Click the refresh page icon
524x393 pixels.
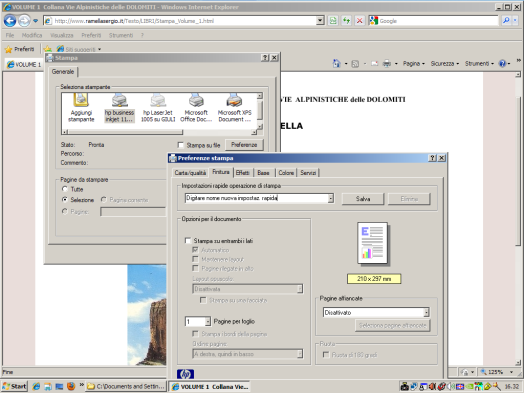pyautogui.click(x=346, y=21)
